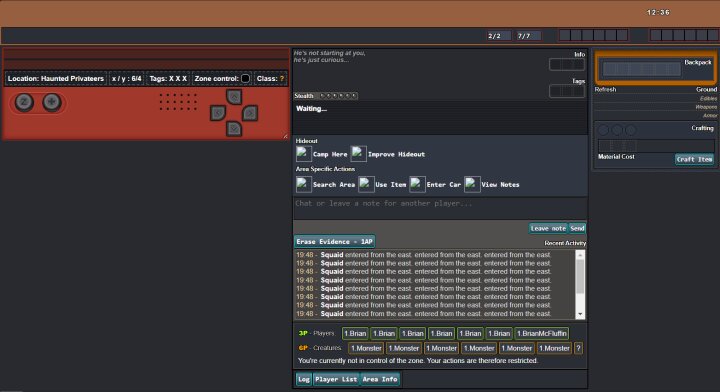
Task: Click the Recent Activity label
Action: [x=565, y=243]
